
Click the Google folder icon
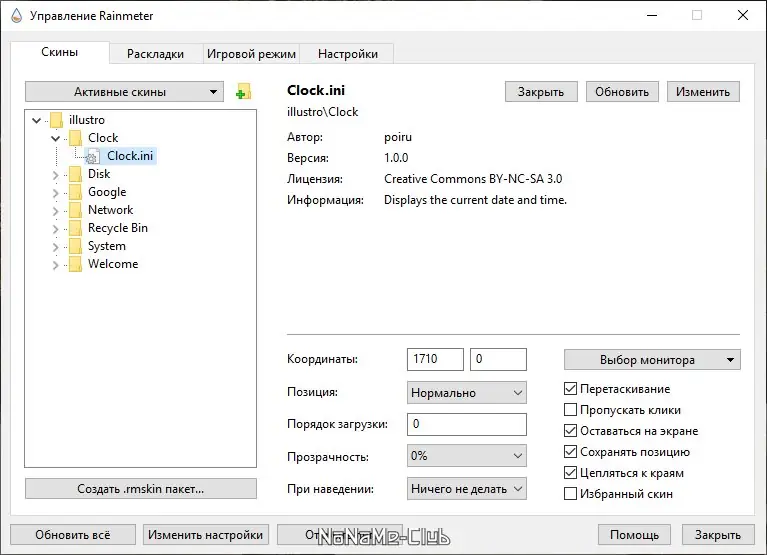(74, 192)
